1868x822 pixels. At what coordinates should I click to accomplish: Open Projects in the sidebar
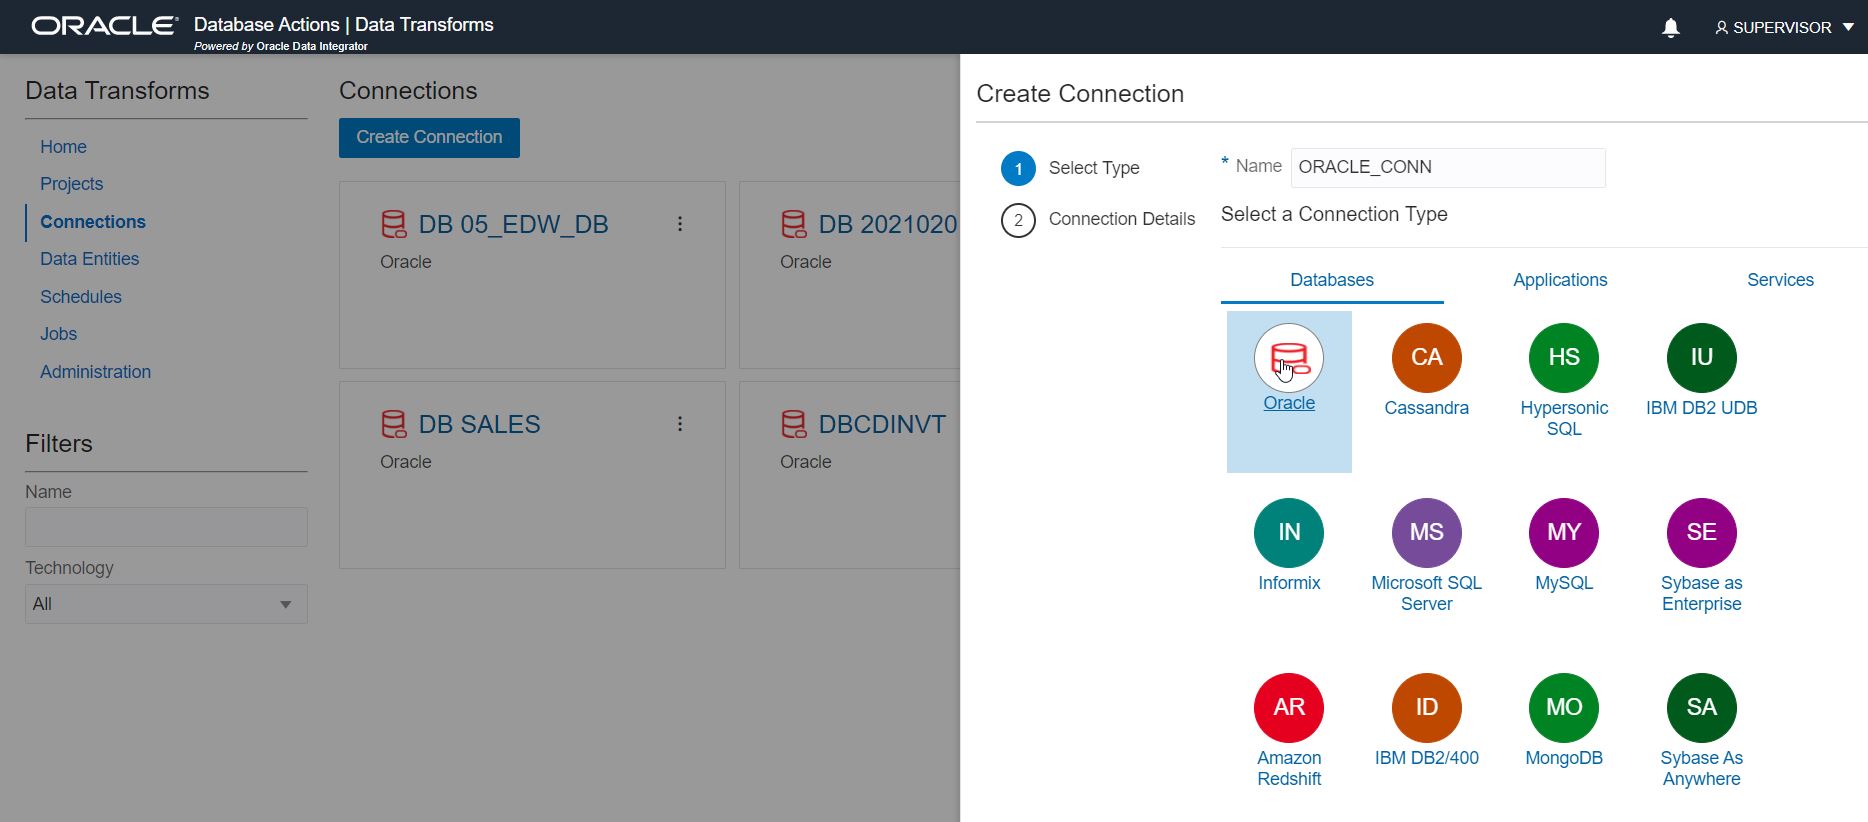[71, 184]
